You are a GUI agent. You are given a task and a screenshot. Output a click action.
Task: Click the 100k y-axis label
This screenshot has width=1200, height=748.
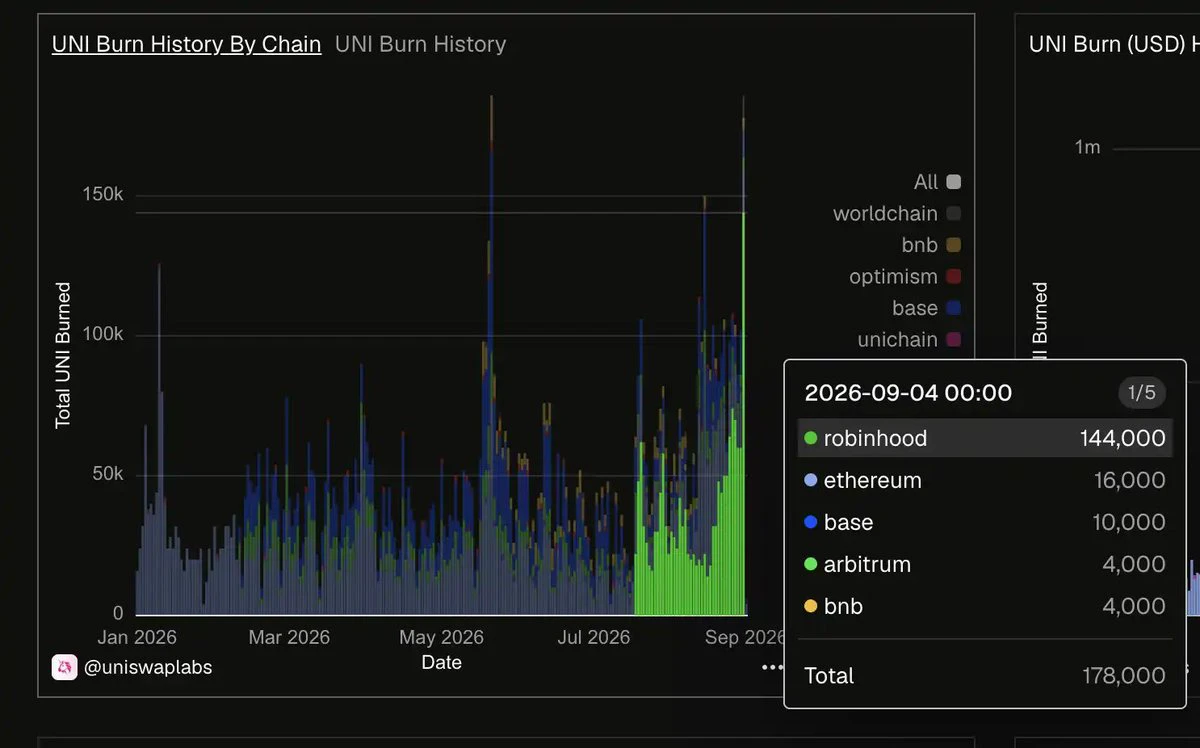(102, 334)
